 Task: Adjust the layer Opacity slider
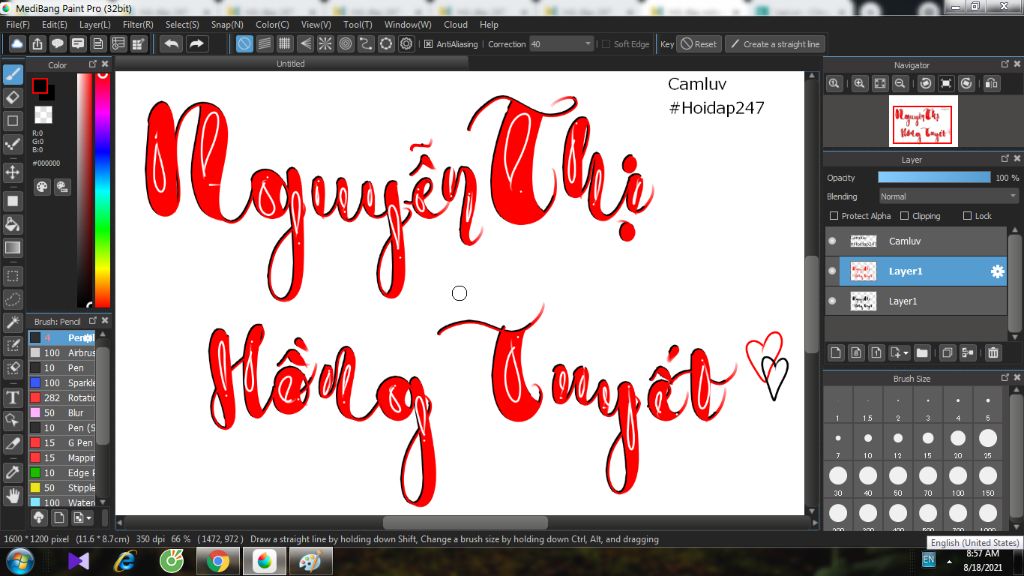[x=934, y=178]
